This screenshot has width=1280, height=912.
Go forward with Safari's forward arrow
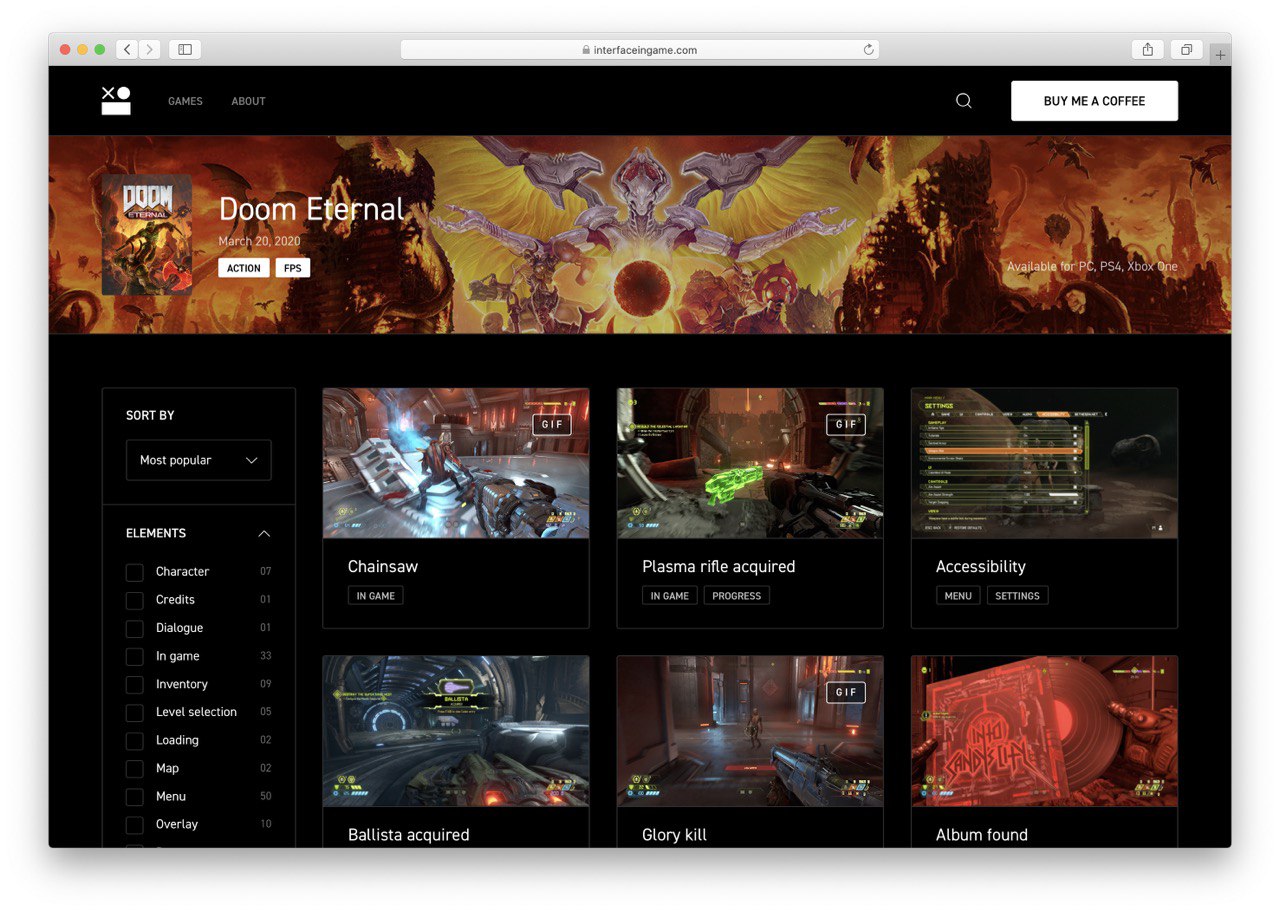click(150, 49)
